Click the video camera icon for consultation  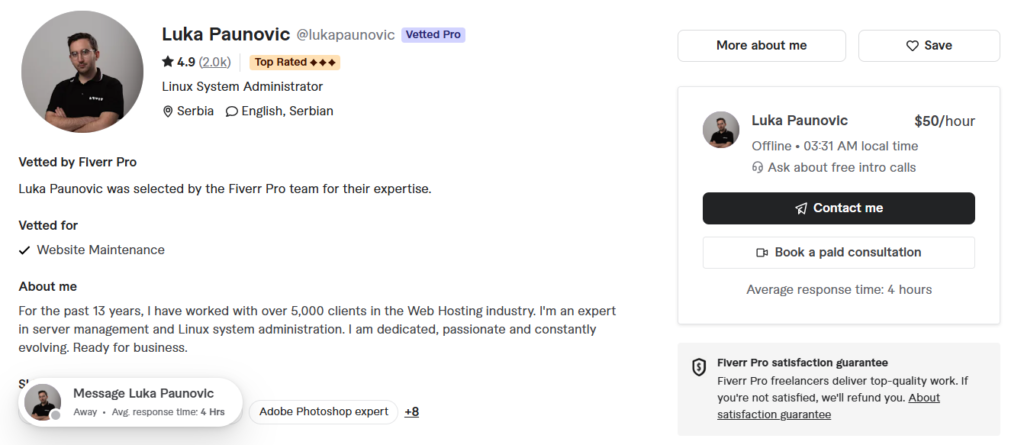(761, 253)
